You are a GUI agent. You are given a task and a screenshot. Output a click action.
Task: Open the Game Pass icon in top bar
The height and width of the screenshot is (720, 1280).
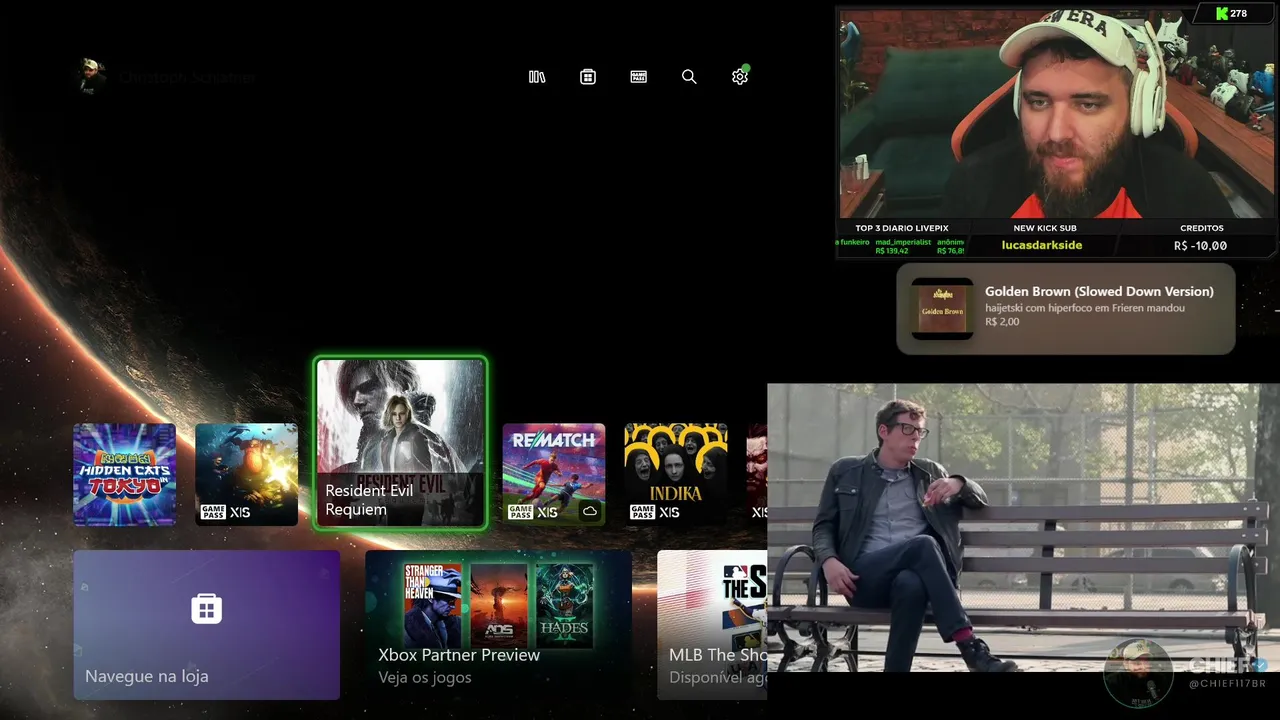(x=639, y=77)
